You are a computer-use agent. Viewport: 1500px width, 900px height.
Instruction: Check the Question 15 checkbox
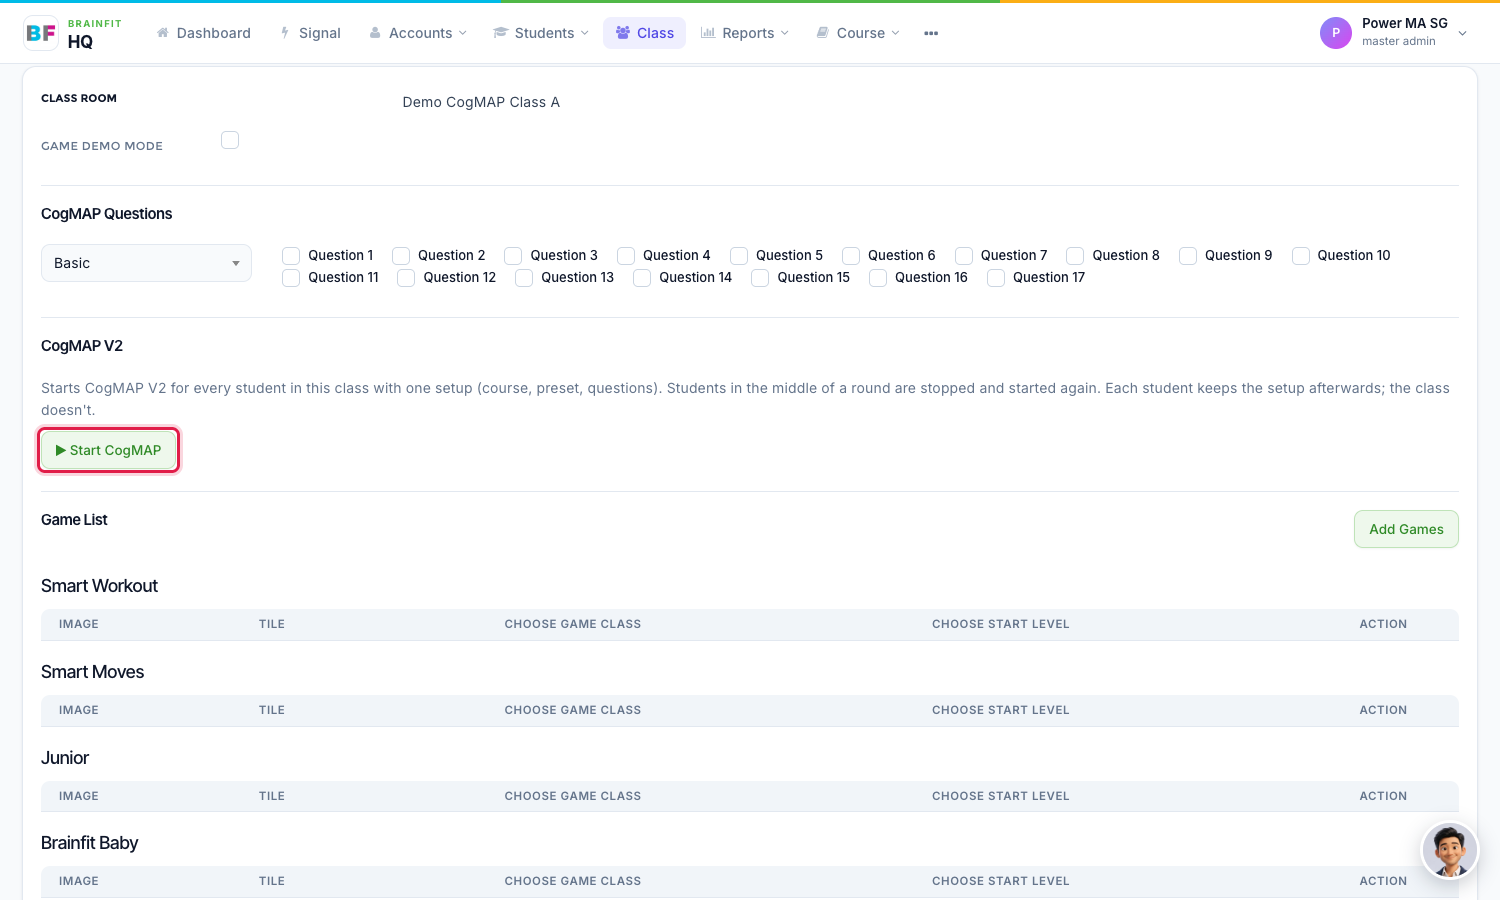(x=760, y=278)
